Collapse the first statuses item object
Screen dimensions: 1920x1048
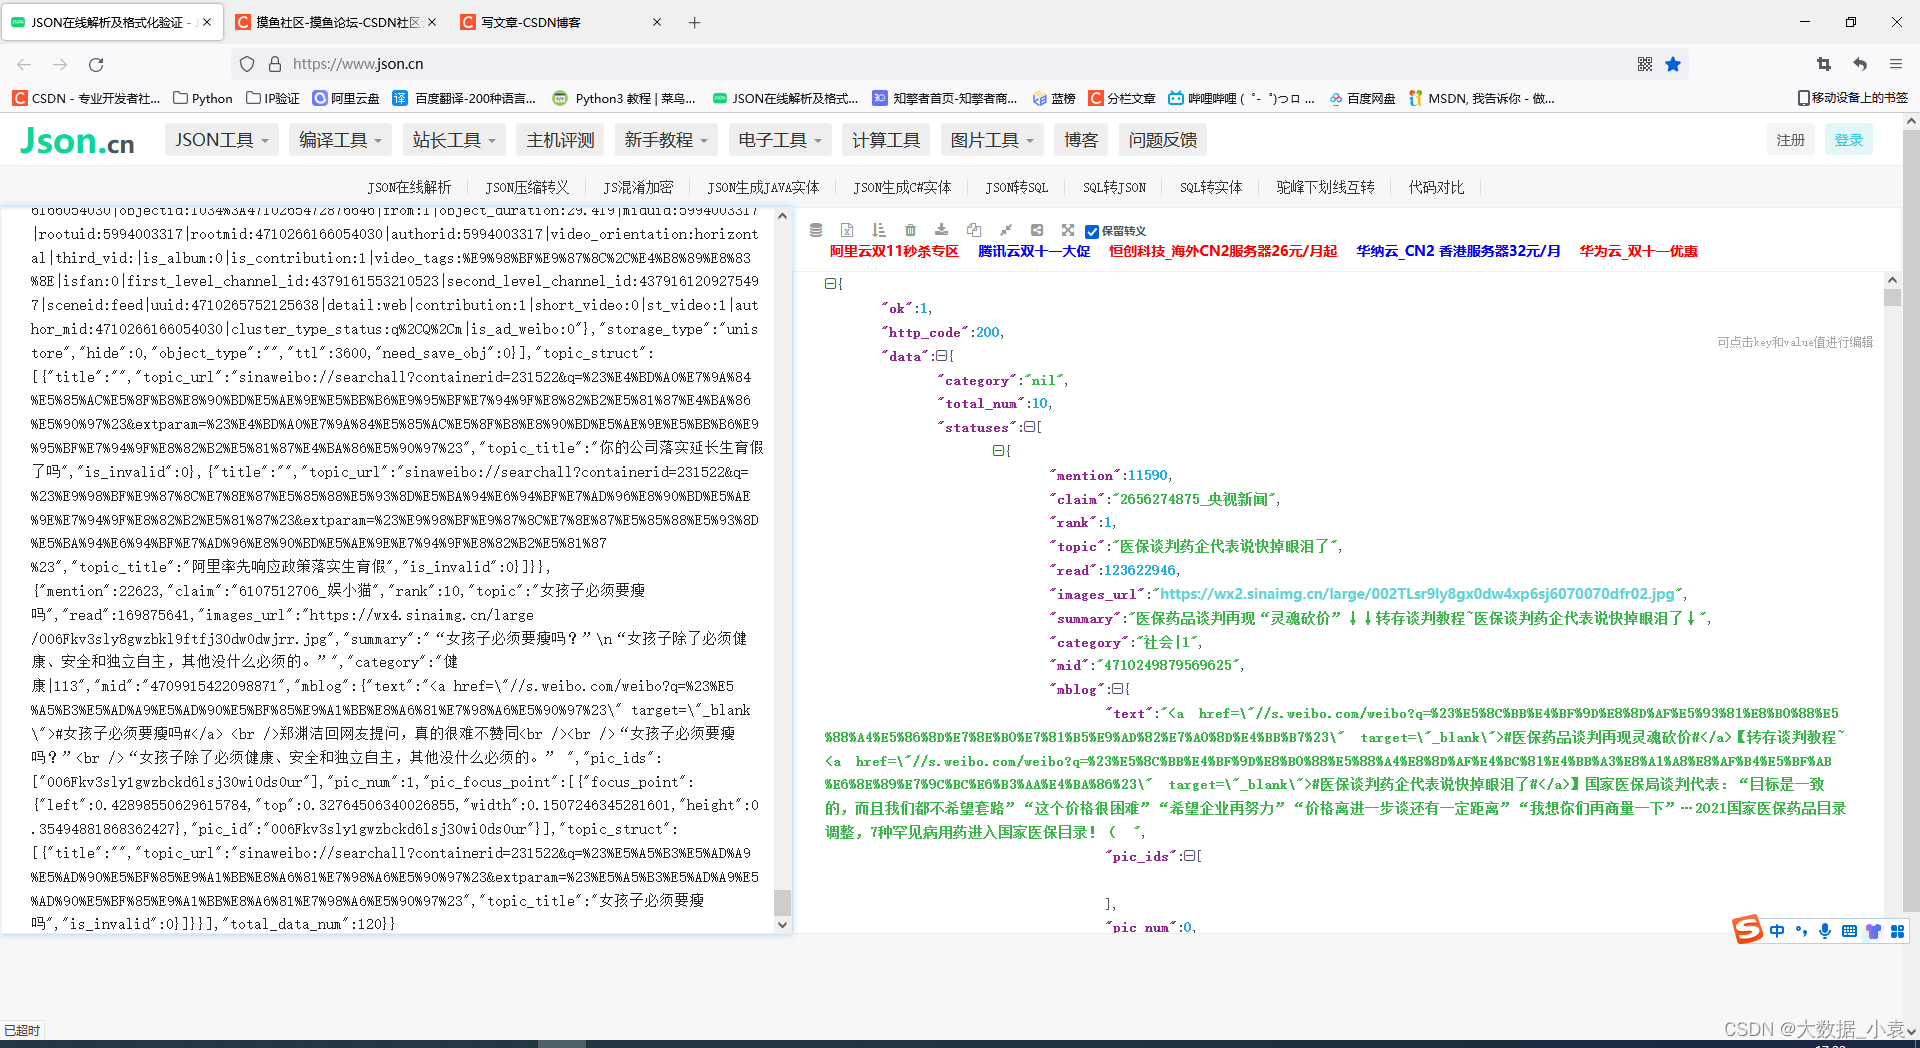[x=998, y=451]
